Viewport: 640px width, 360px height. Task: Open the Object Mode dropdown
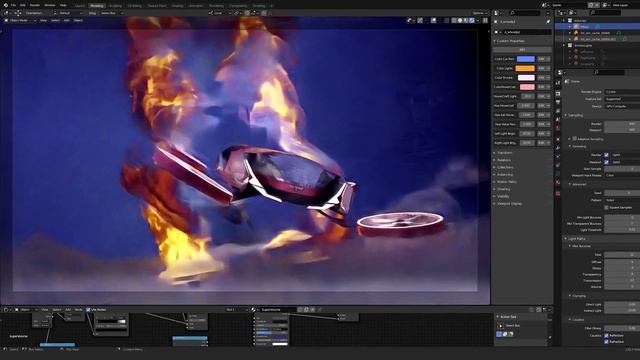pos(20,20)
